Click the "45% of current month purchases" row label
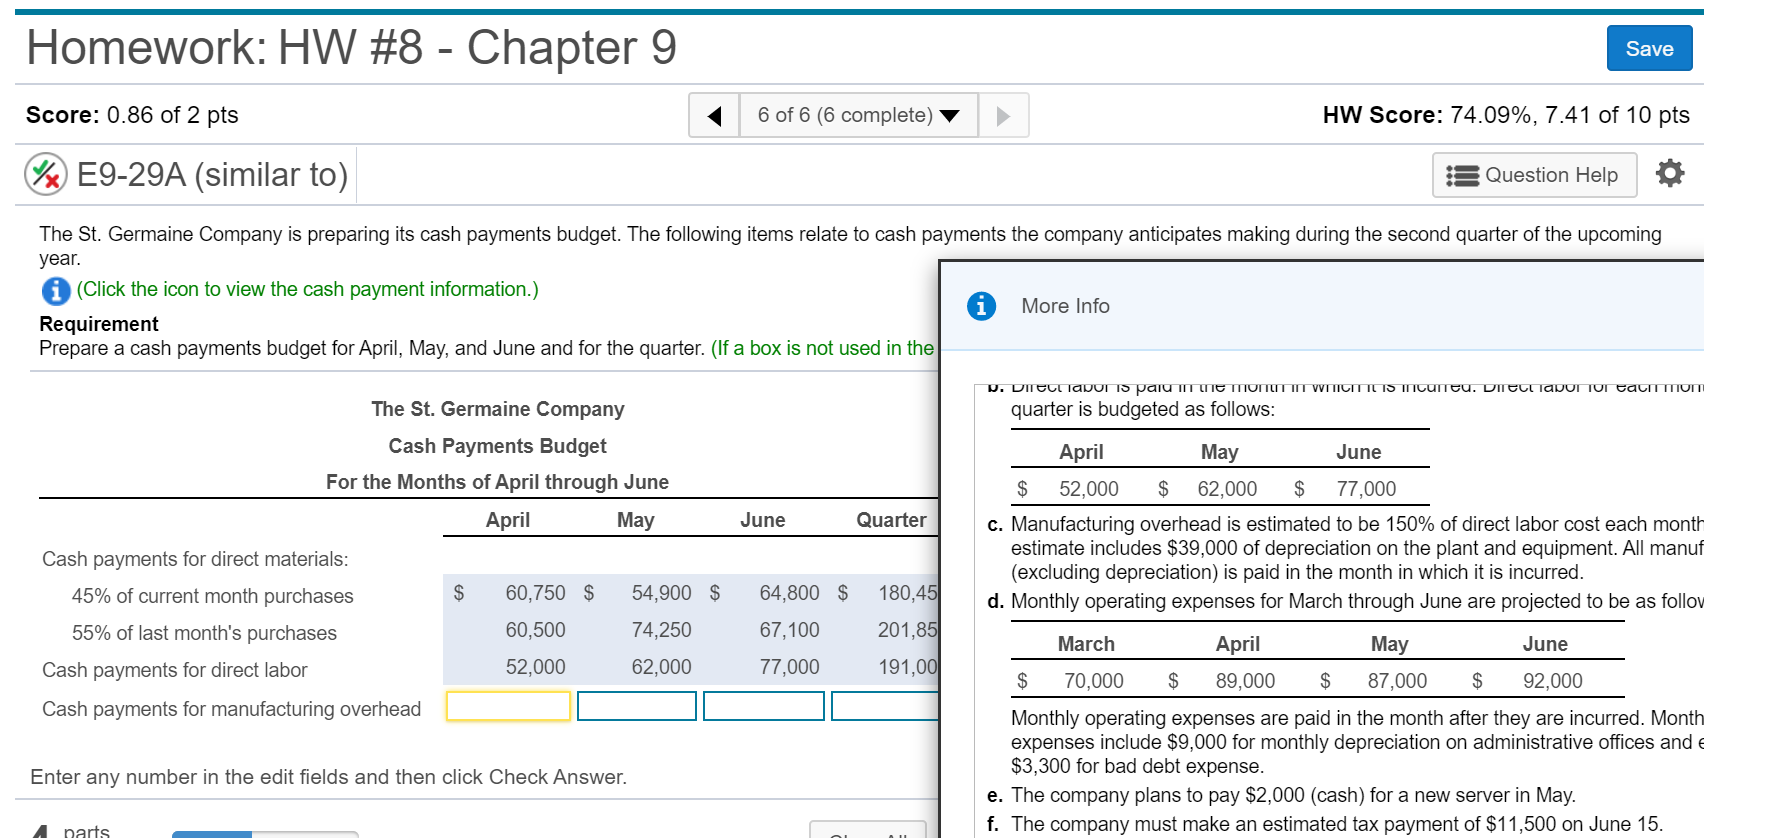1780x838 pixels. tap(212, 596)
